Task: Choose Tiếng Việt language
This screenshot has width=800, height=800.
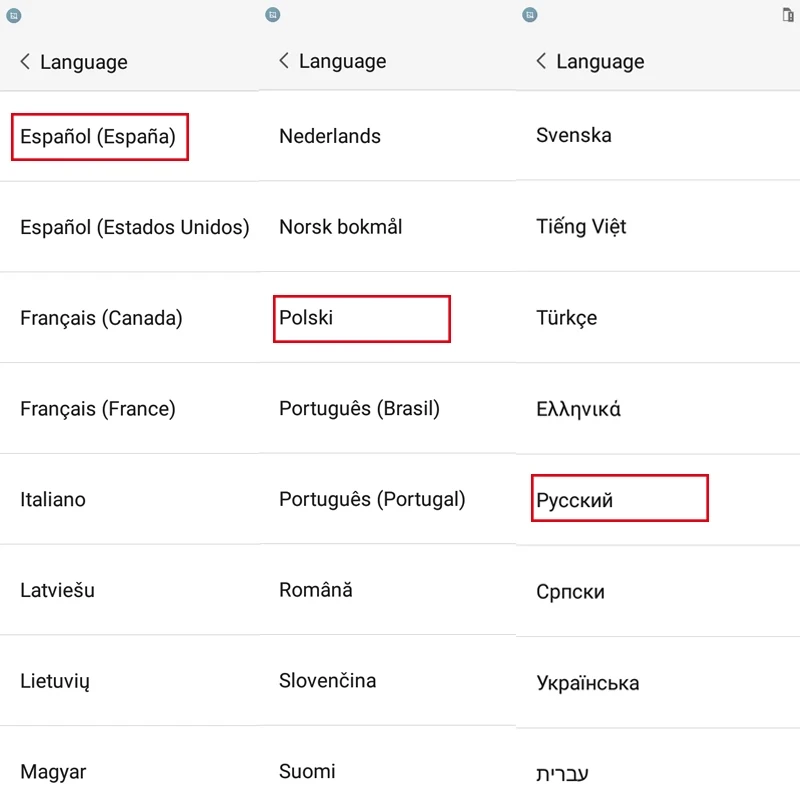Action: tap(581, 227)
